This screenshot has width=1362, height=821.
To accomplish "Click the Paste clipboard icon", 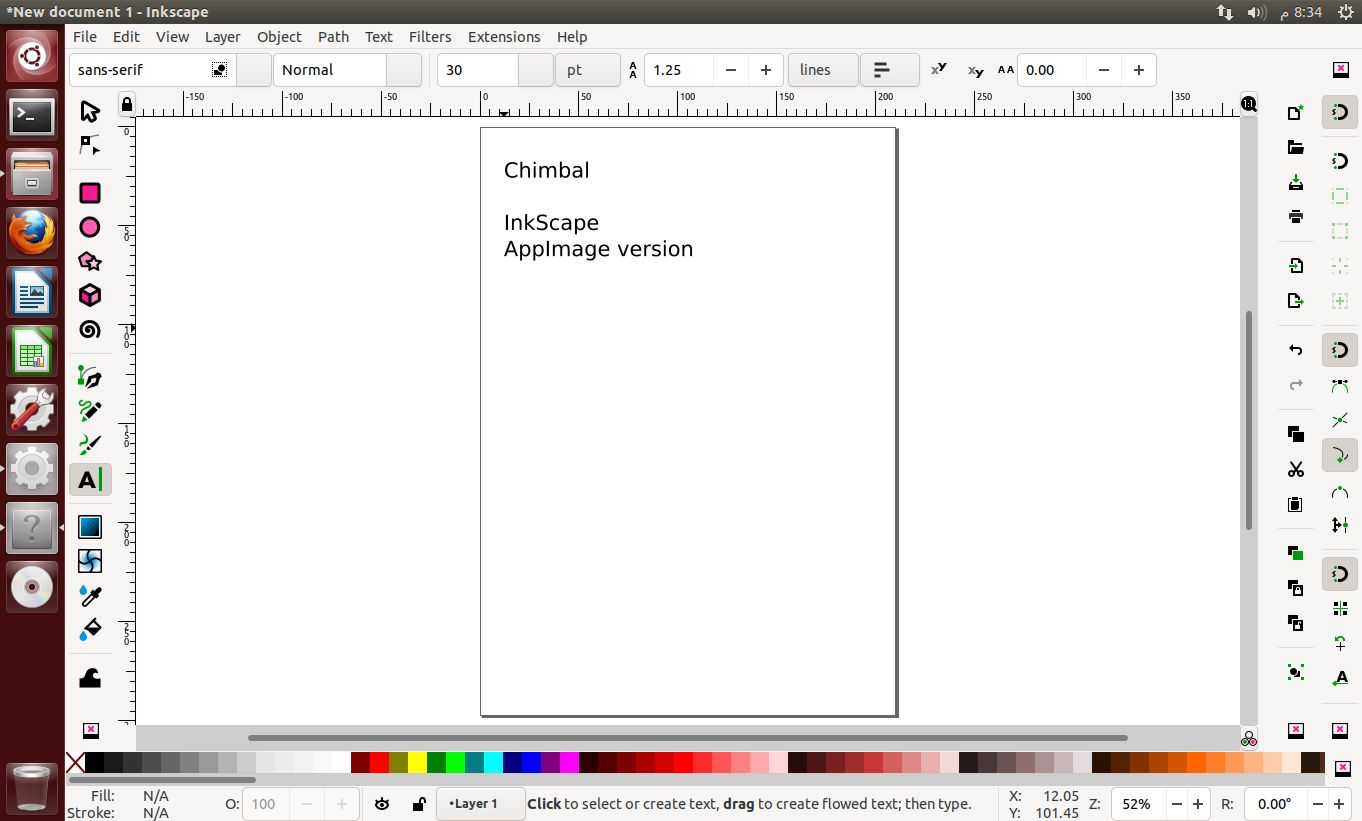I will (x=1296, y=503).
